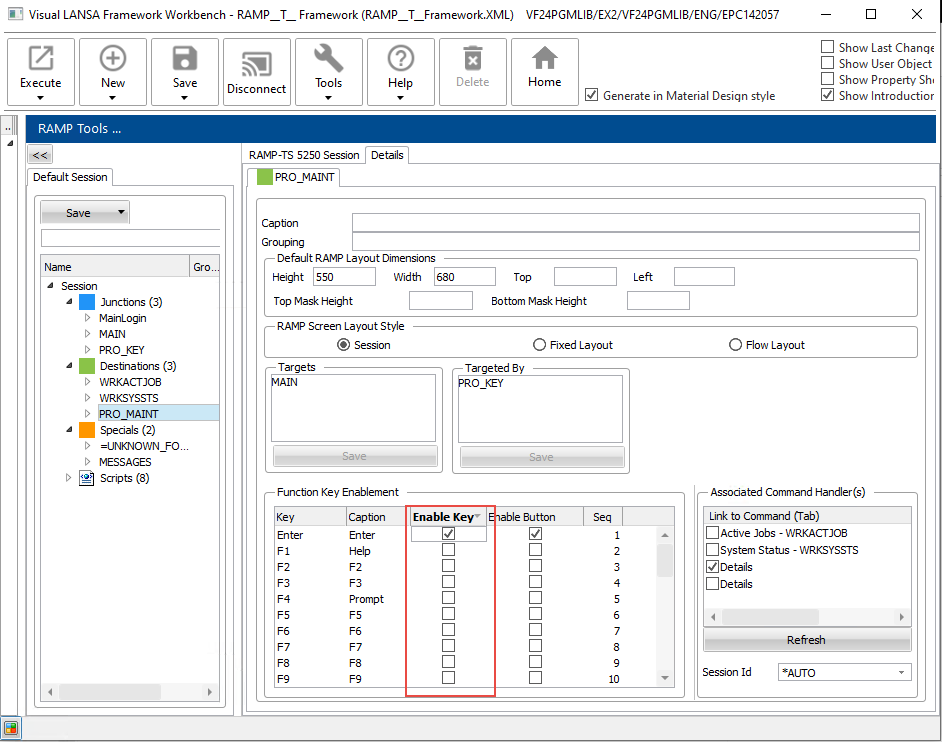942x742 pixels.
Task: Go to Home via house icon
Action: 545,60
